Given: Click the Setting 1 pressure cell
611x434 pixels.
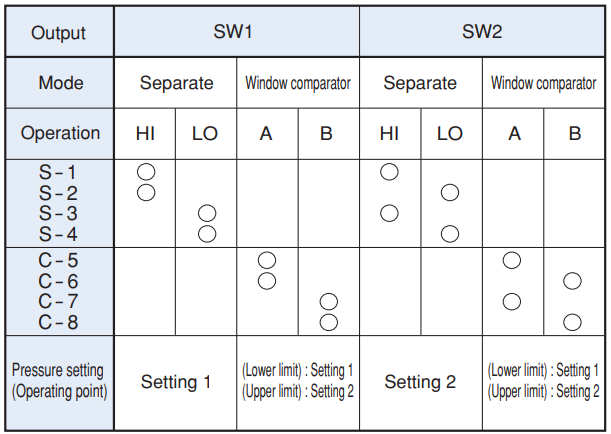Looking at the screenshot, I should 176,382.
